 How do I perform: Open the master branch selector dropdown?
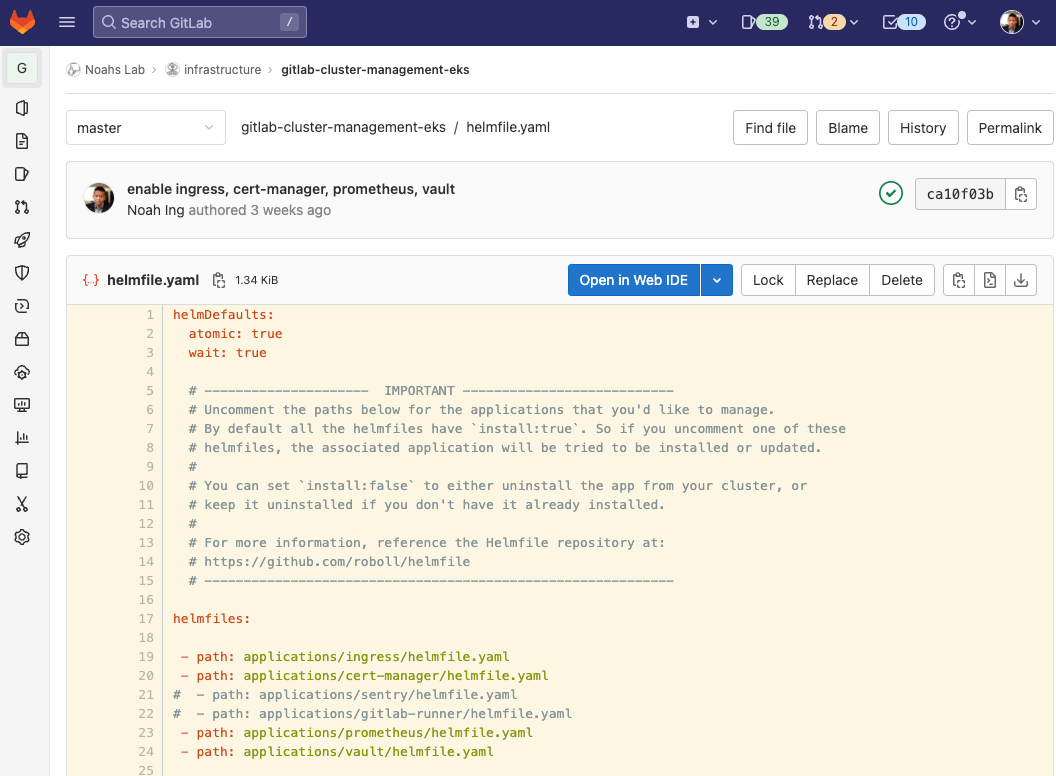click(x=145, y=127)
